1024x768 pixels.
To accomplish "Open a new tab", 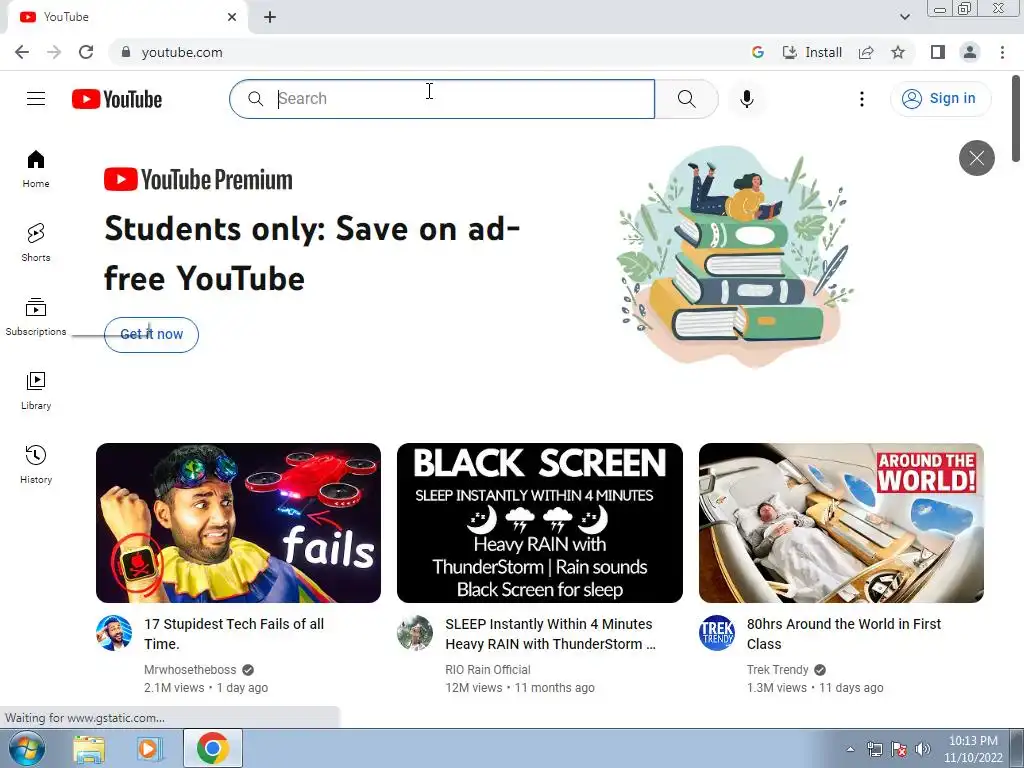I will pyautogui.click(x=270, y=17).
